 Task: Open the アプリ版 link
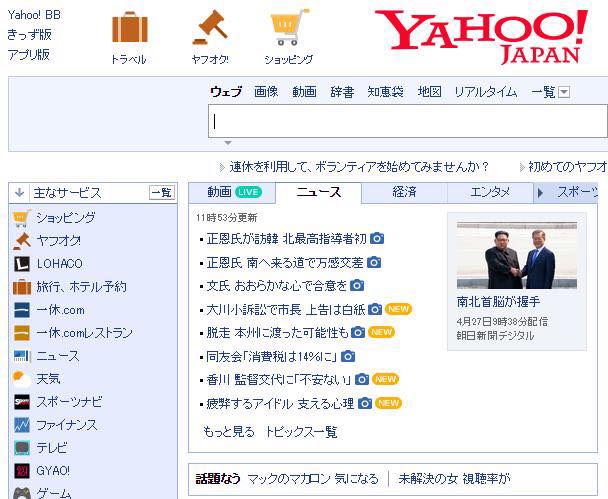point(29,54)
